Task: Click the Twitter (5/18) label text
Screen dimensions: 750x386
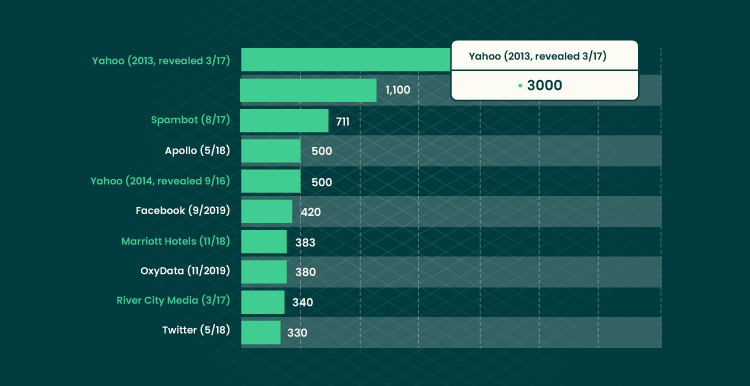Action: click(196, 330)
